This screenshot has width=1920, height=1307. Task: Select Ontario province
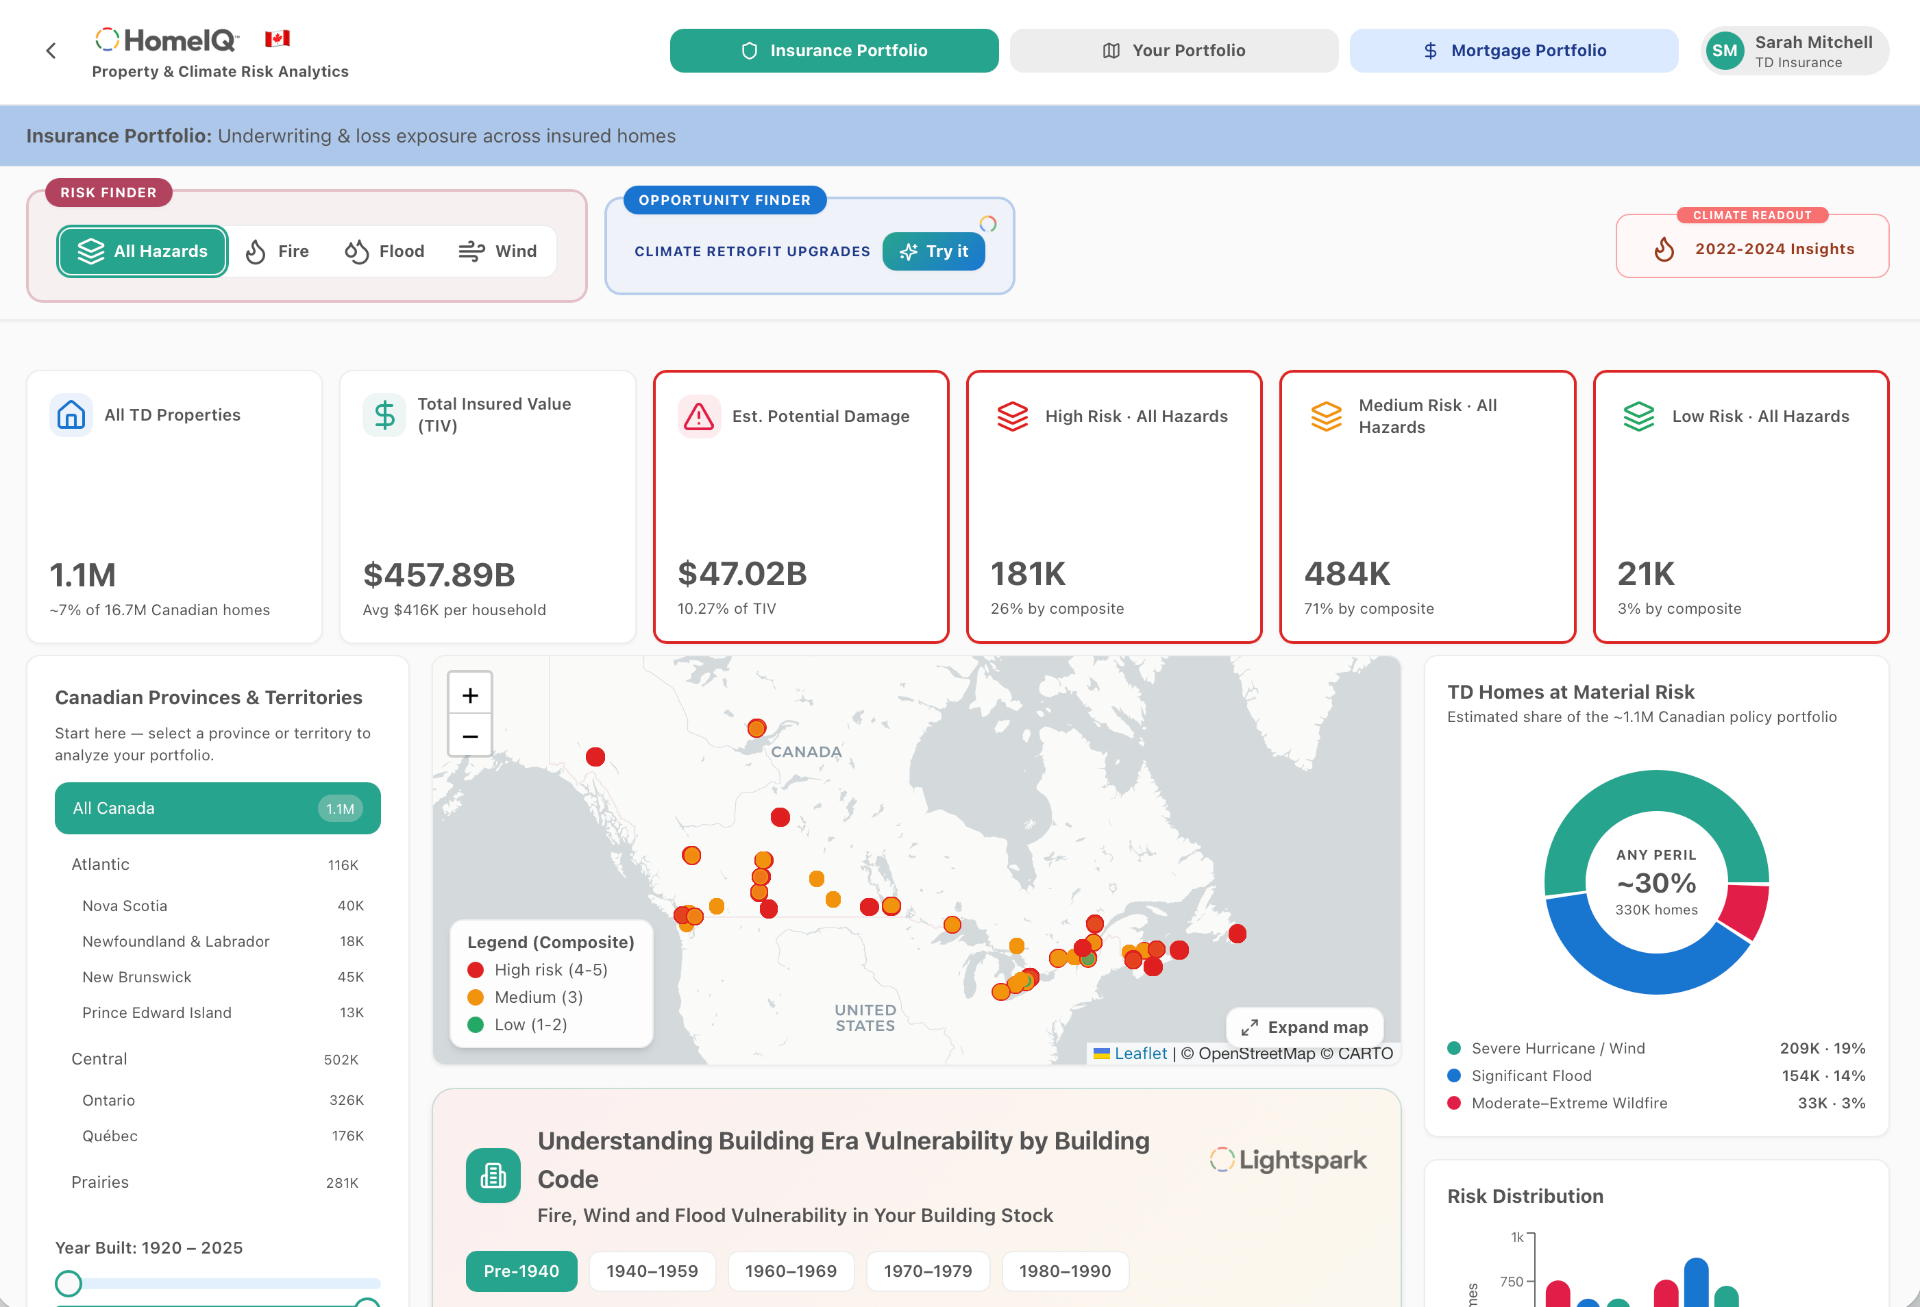(218, 1100)
